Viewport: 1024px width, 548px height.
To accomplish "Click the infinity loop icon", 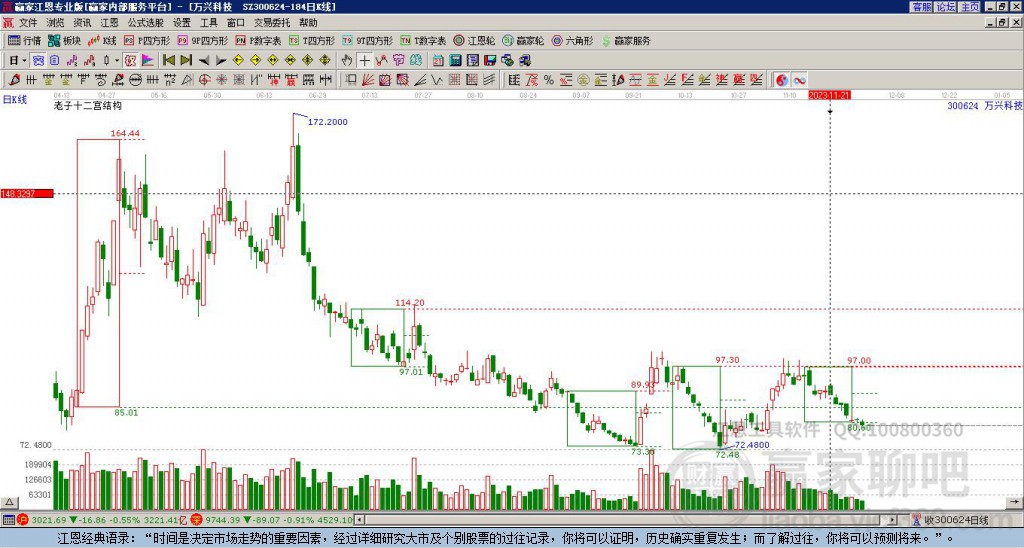I will pos(799,80).
